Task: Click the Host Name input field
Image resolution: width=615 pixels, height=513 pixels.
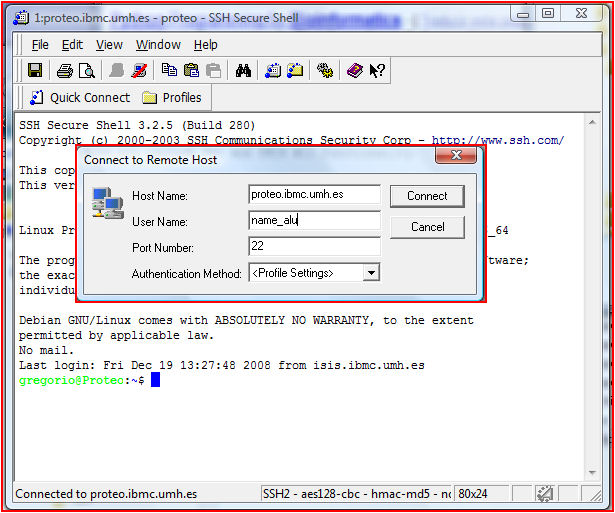Action: coord(315,194)
